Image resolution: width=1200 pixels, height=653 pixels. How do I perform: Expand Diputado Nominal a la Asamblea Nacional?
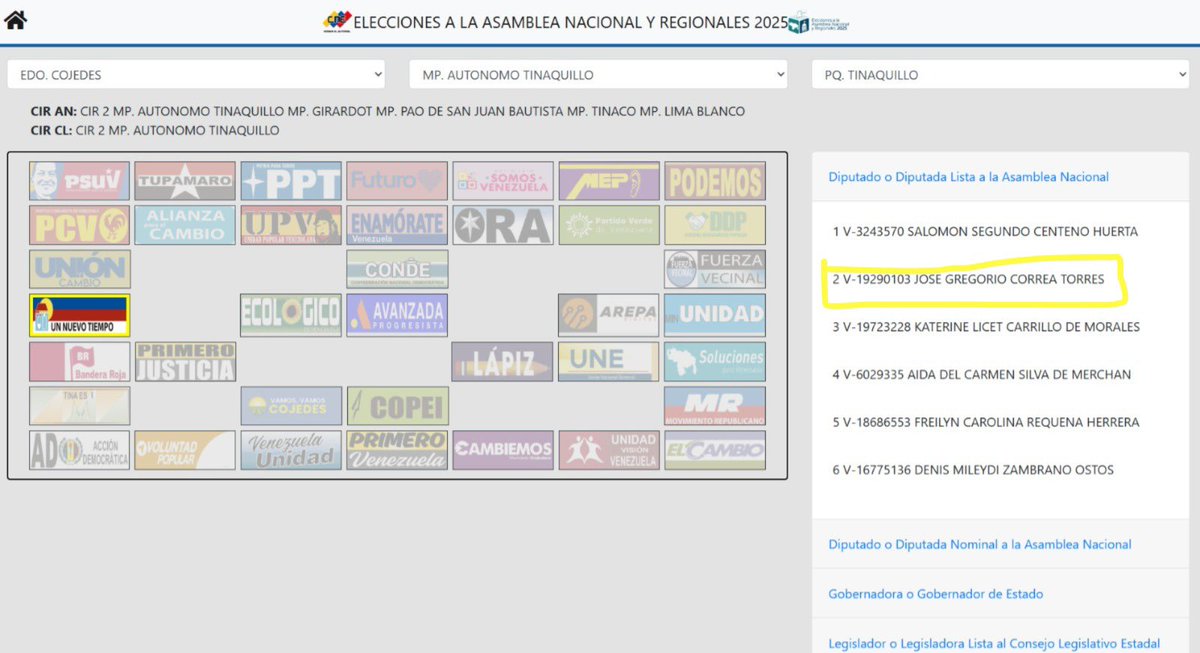click(x=980, y=545)
